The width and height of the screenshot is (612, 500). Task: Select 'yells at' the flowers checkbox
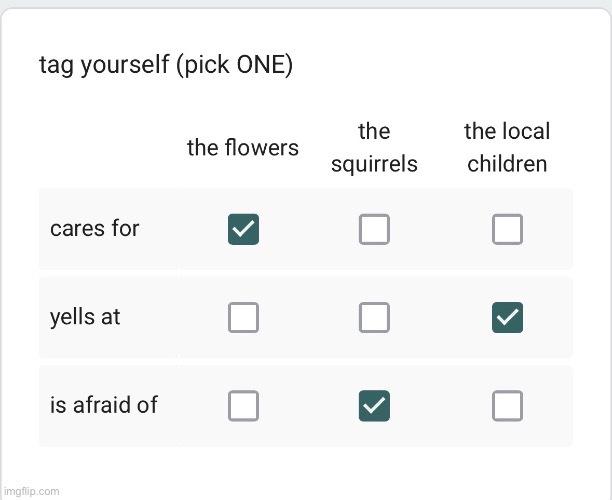[244, 317]
